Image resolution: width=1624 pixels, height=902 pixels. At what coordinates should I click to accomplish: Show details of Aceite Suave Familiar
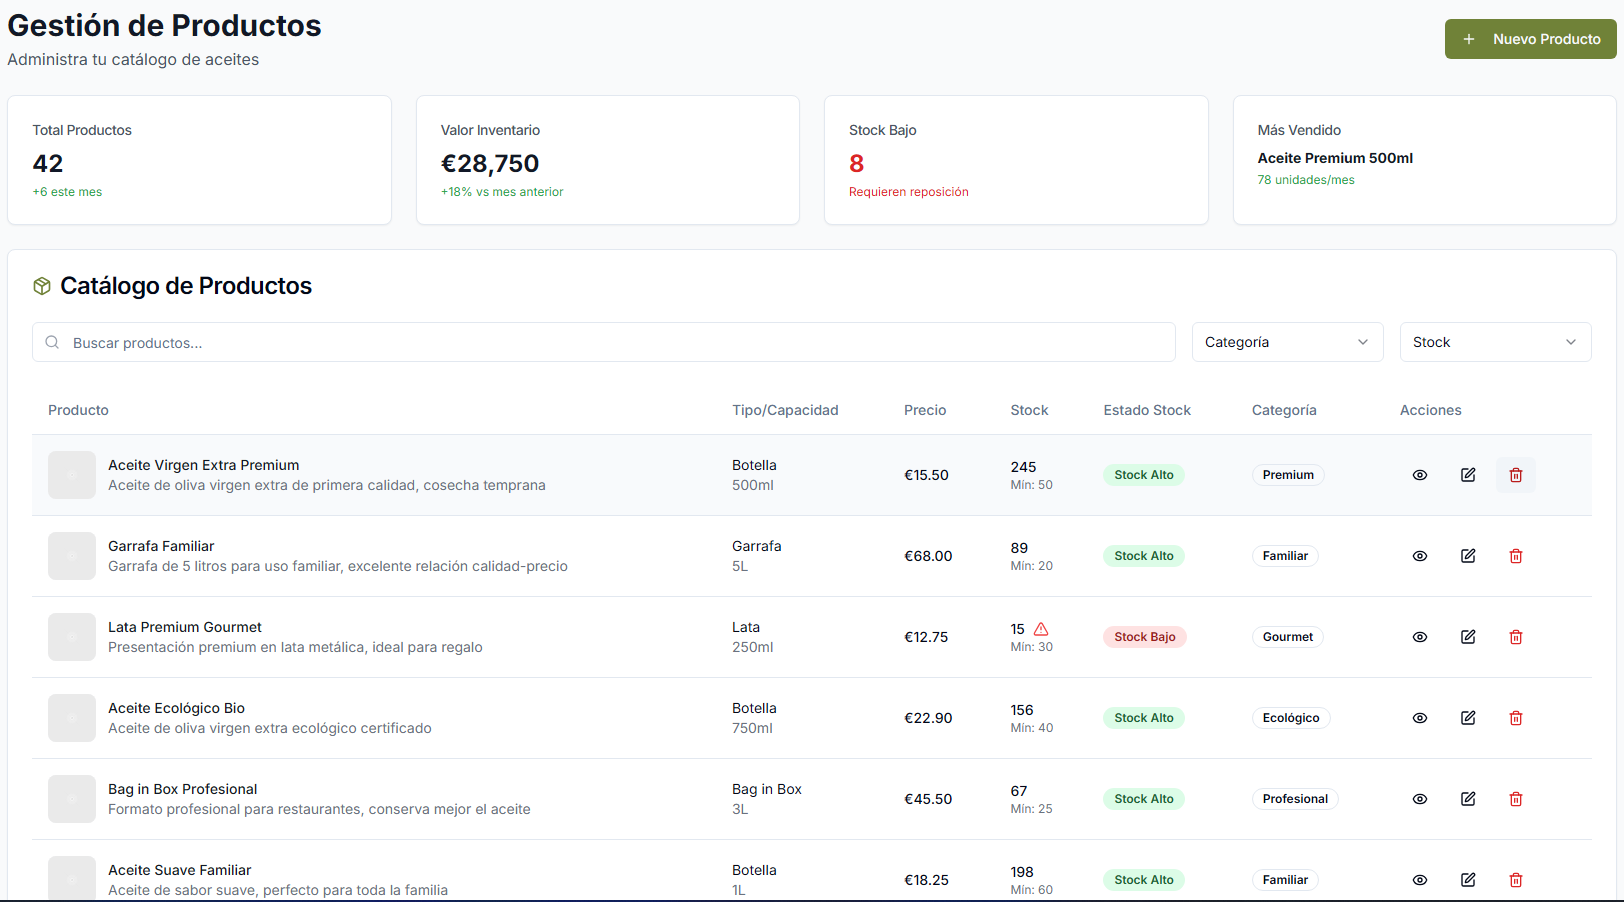1420,880
